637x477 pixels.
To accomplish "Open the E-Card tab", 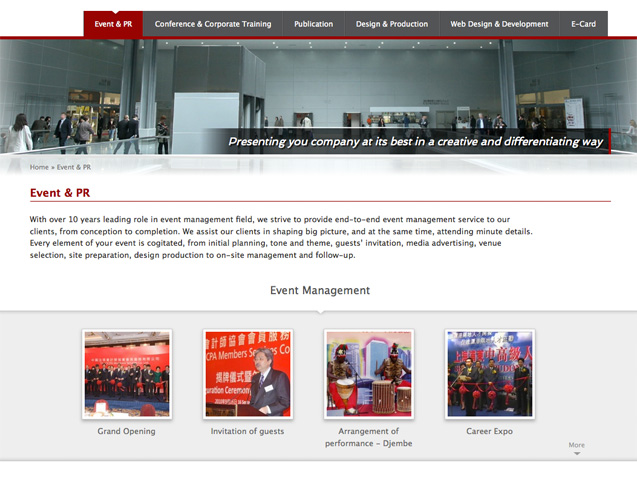I will tap(583, 24).
